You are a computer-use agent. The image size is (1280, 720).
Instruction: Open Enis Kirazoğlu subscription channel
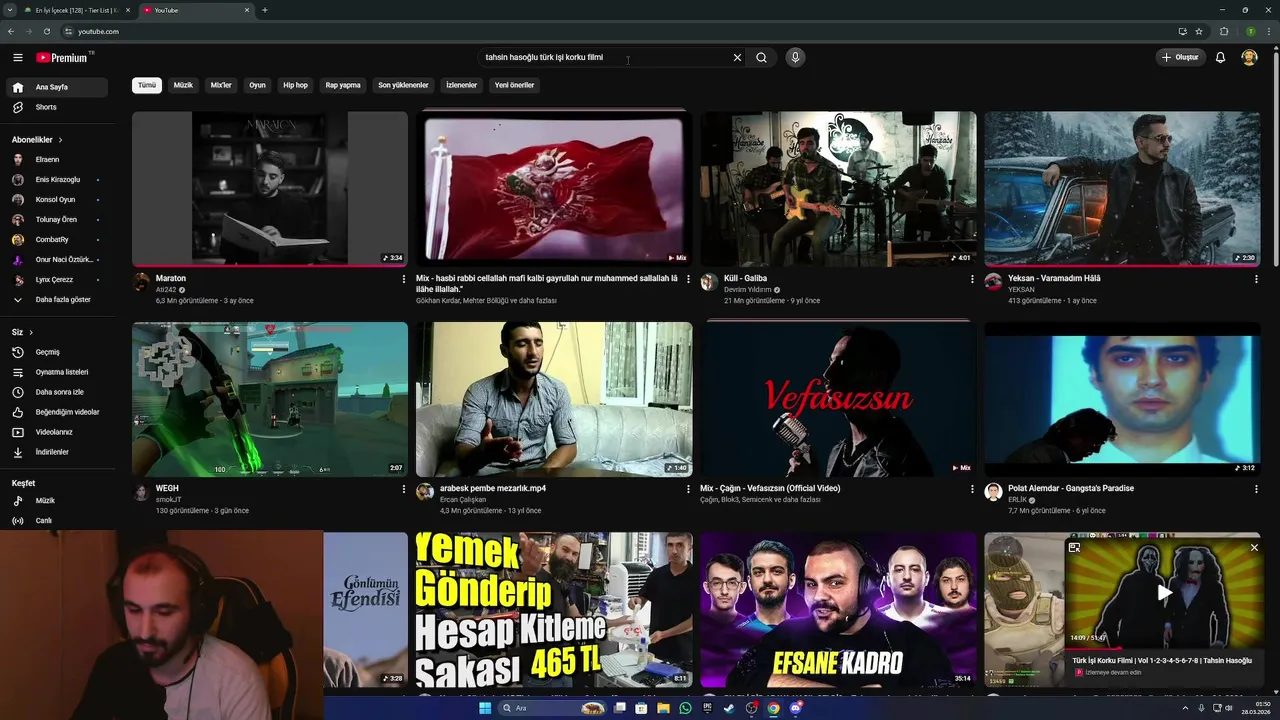pyautogui.click(x=55, y=179)
